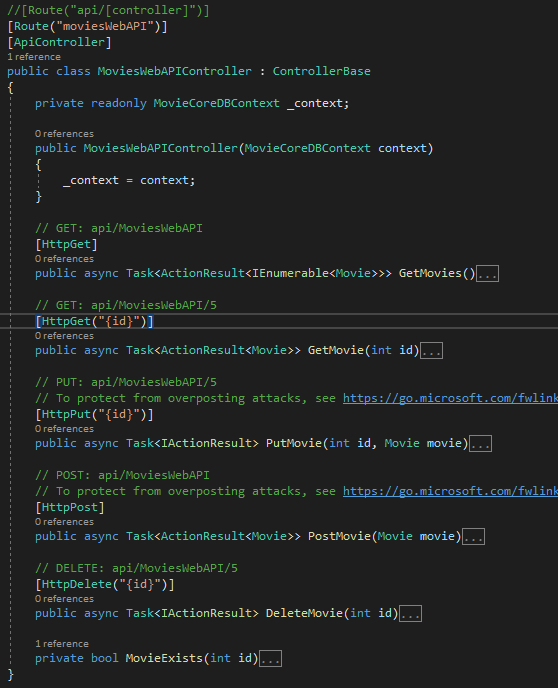Click the MovieCoreDBContext type in field declaration
The image size is (558, 688).
216,104
